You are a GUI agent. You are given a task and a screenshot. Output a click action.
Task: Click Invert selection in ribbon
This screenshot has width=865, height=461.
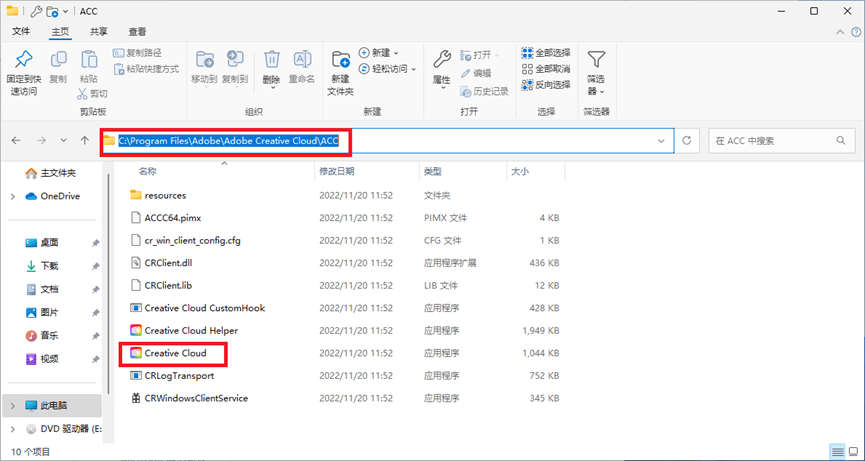click(x=546, y=85)
